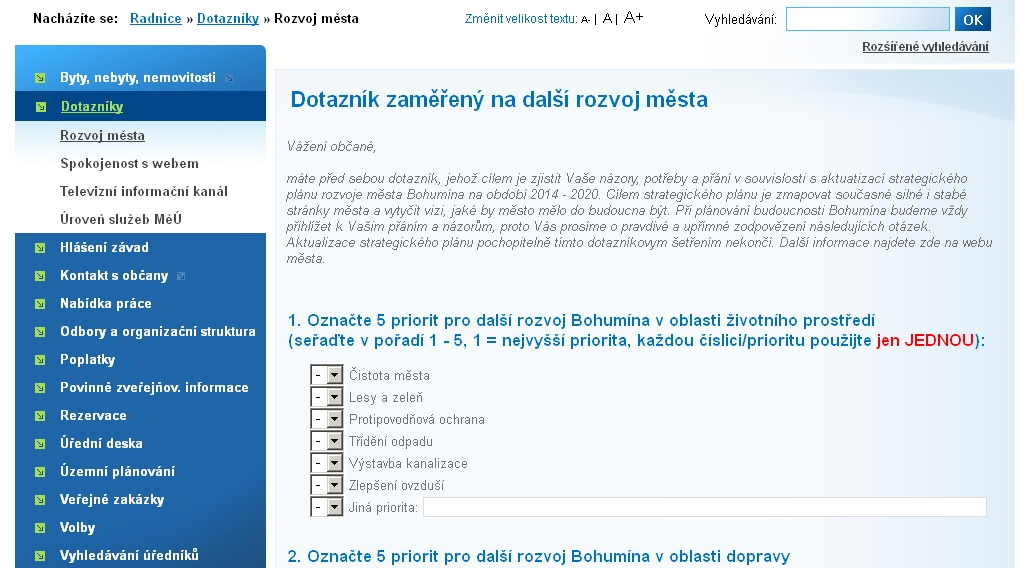Submit search with the OK button

click(x=972, y=20)
